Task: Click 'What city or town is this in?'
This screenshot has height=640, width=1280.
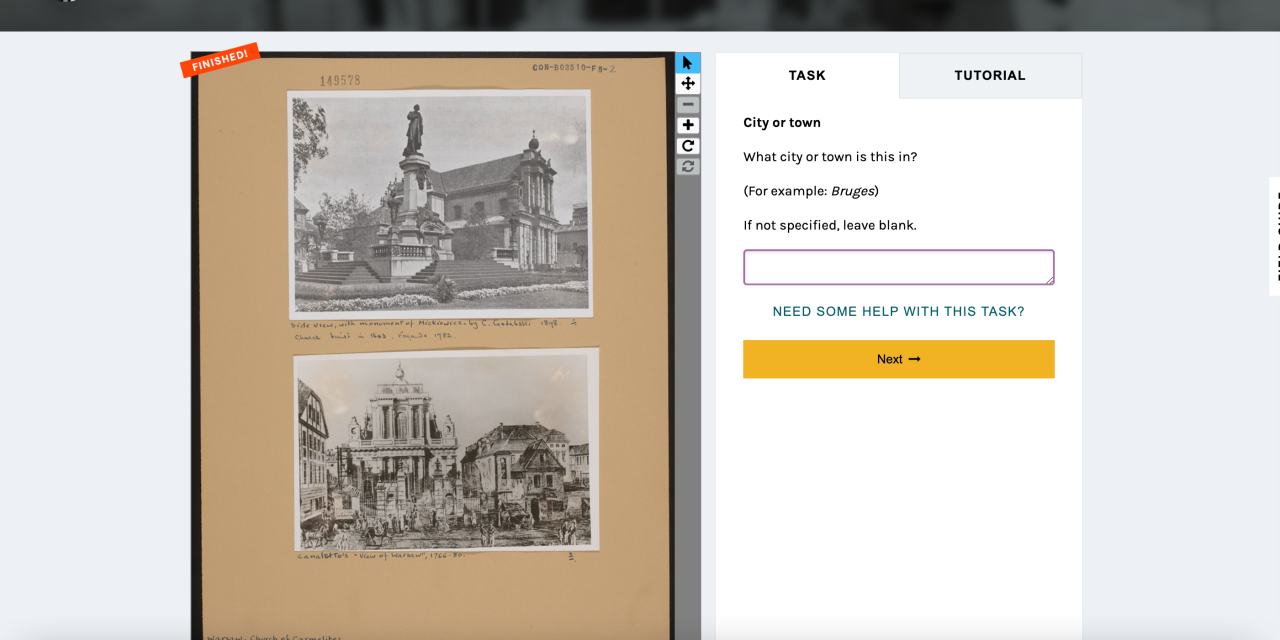Action: coord(830,157)
